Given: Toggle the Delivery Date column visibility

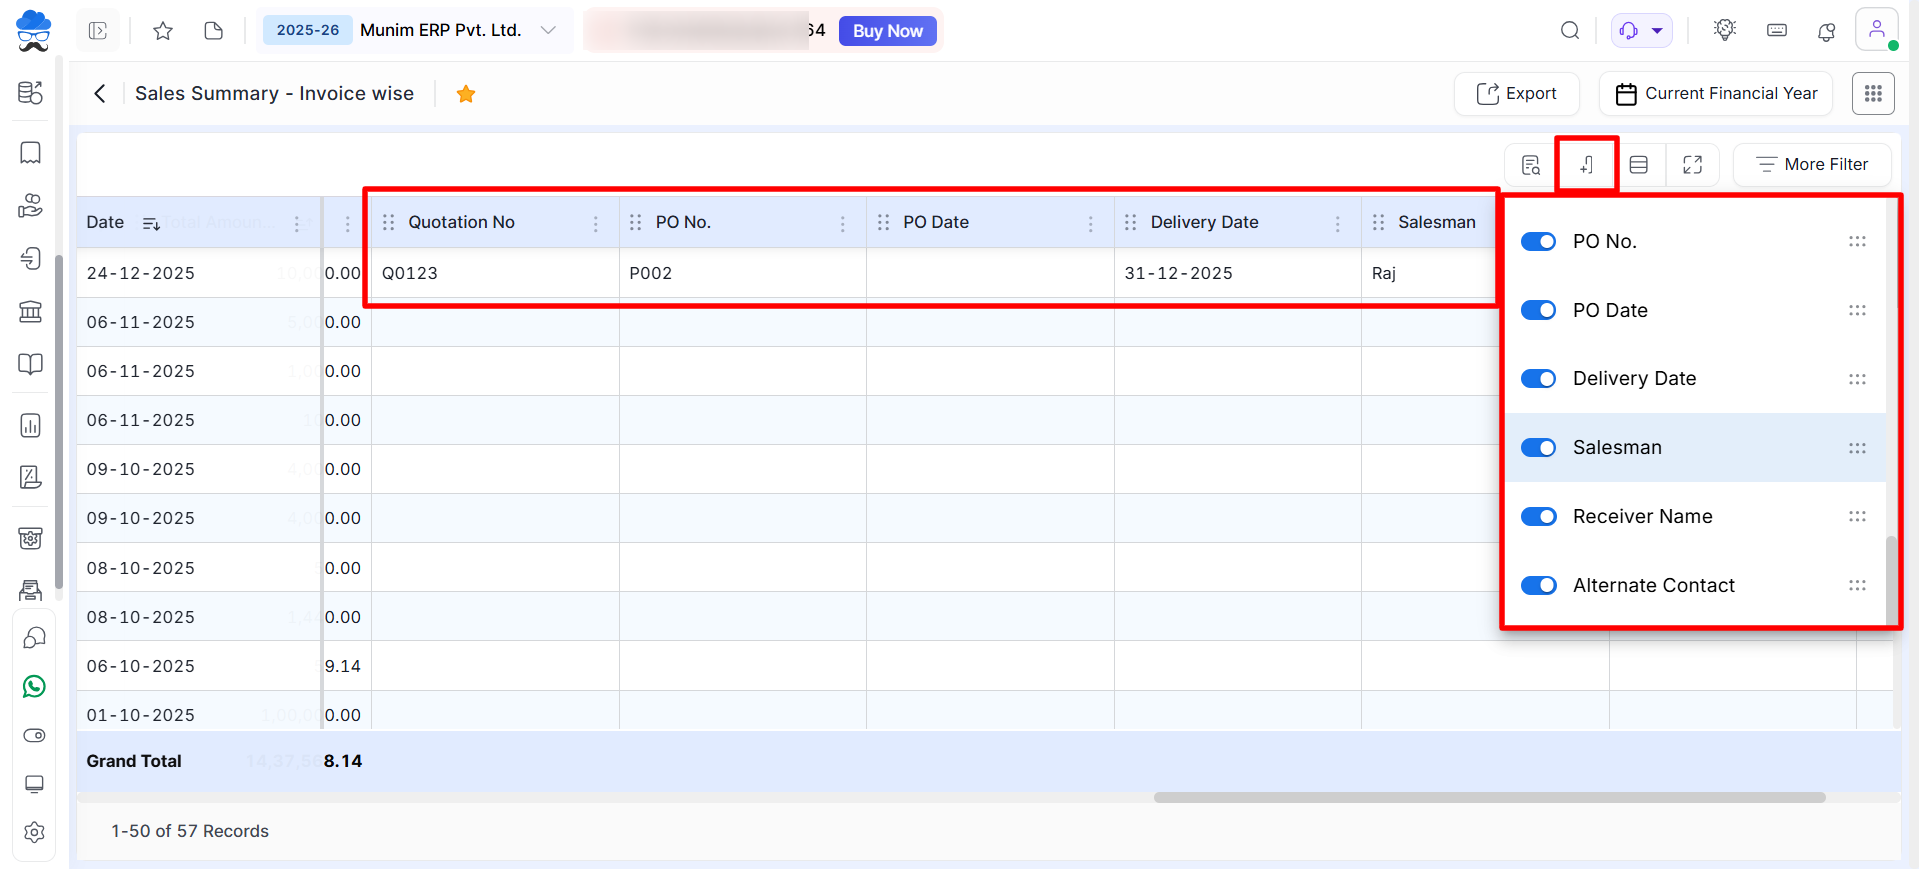Looking at the screenshot, I should click(x=1538, y=379).
